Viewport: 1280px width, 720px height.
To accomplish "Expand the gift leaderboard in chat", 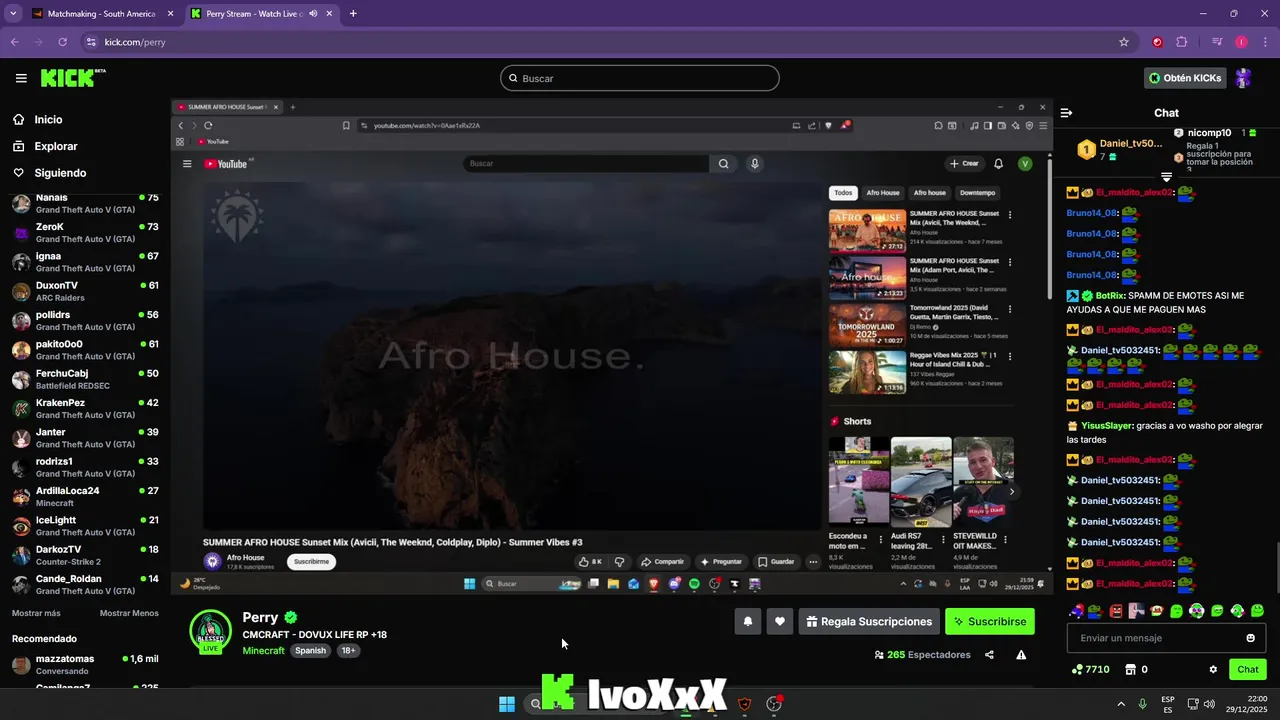I will tap(1166, 177).
